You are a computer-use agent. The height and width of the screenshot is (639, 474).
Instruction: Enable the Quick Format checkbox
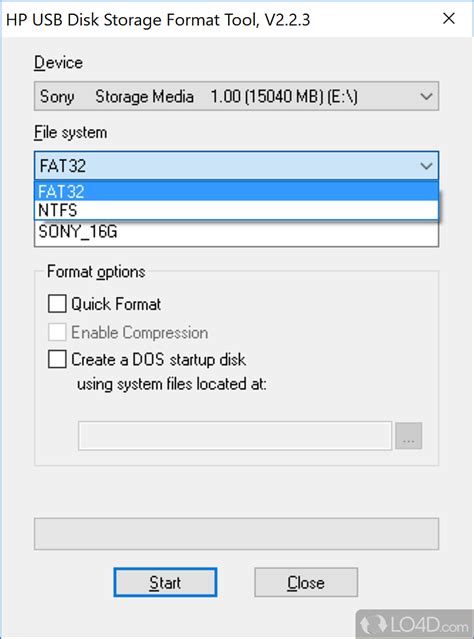[57, 304]
